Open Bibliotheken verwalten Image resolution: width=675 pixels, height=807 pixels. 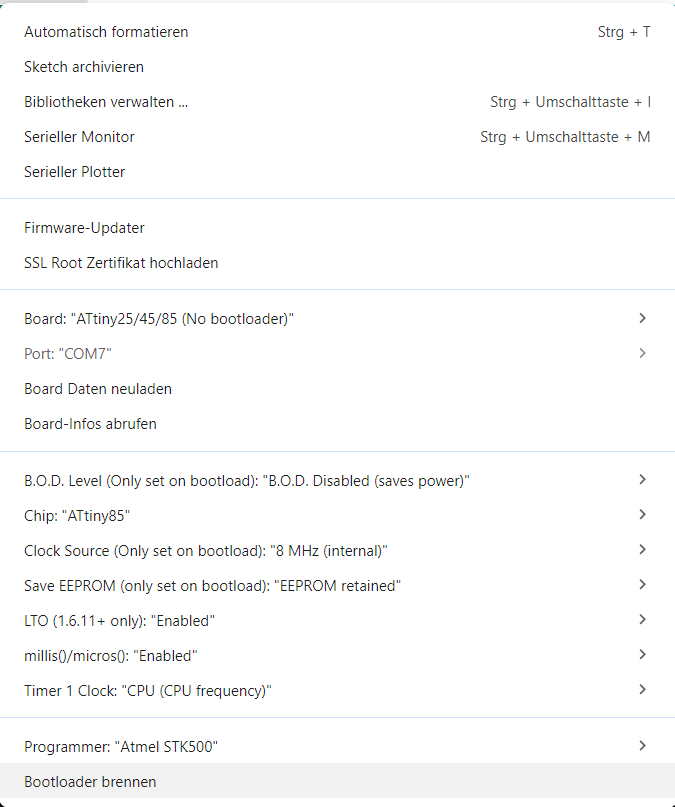pyautogui.click(x=106, y=102)
